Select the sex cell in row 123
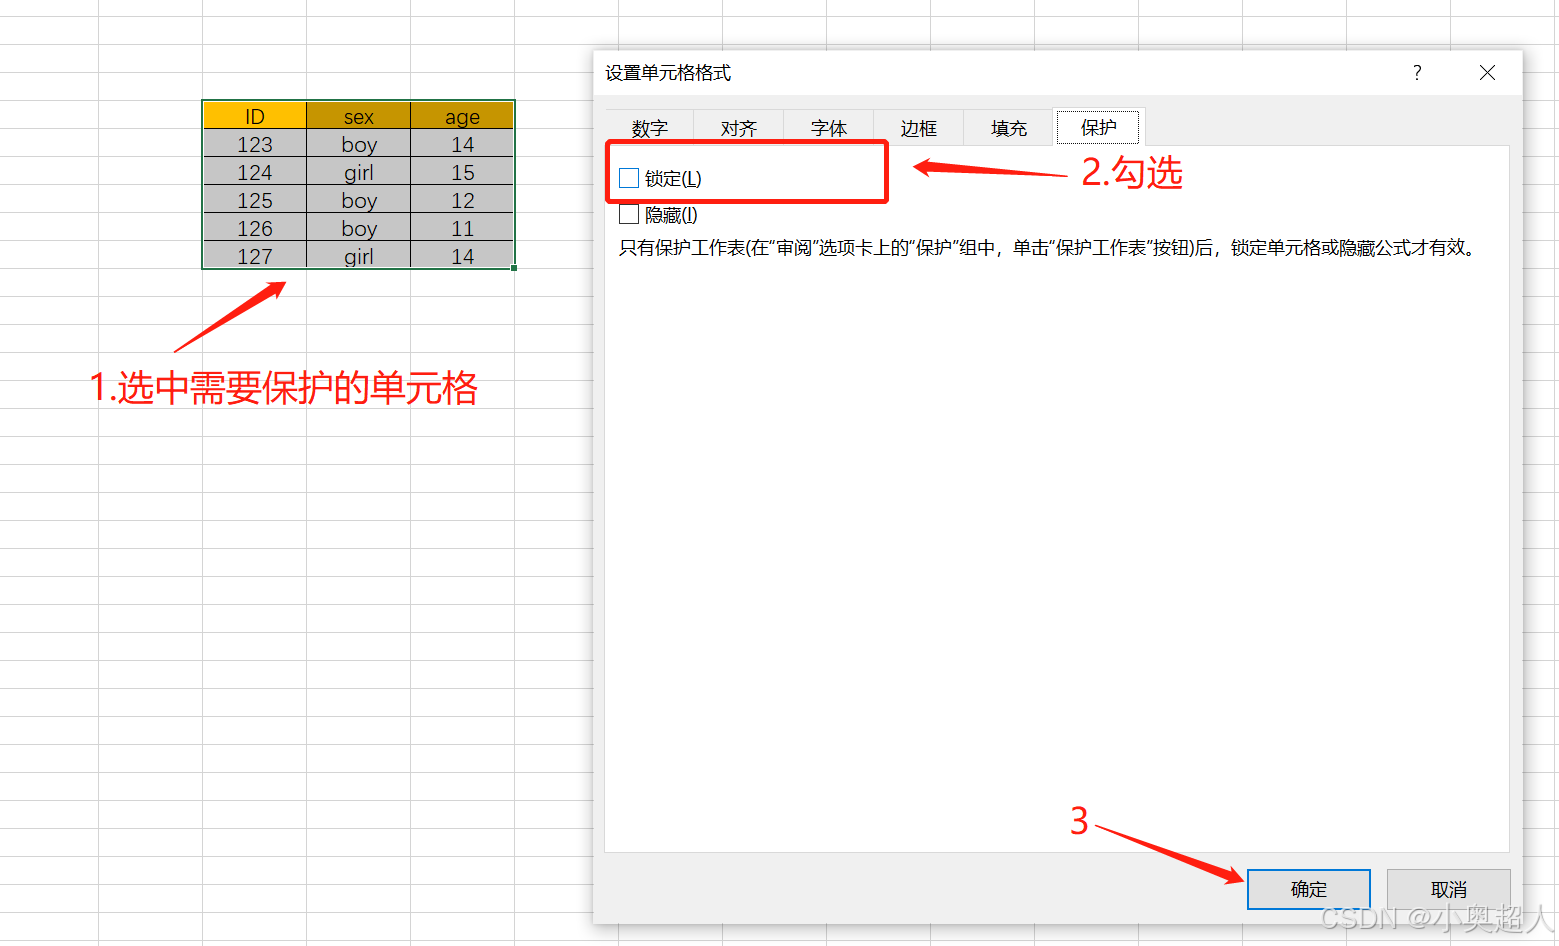 point(359,144)
